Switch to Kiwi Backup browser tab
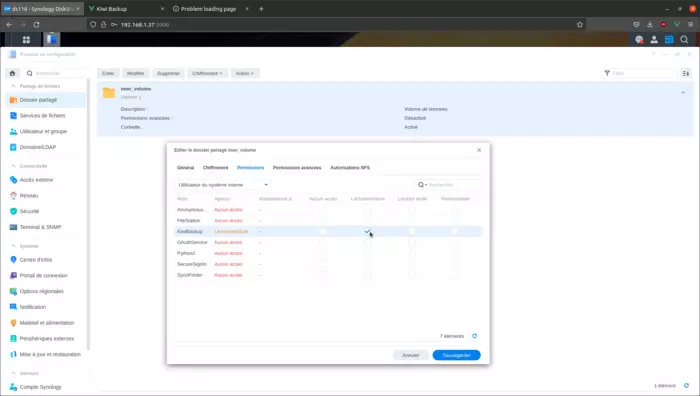 click(126, 9)
